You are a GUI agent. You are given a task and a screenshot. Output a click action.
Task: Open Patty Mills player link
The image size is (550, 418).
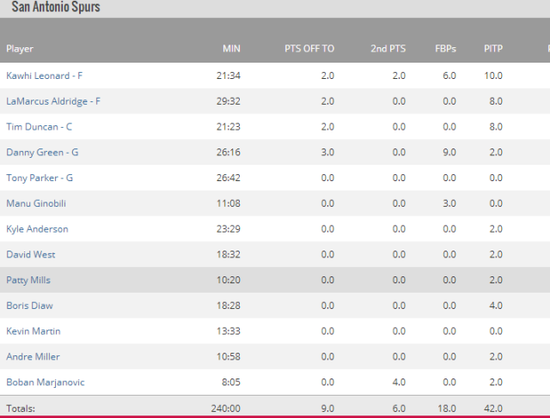tap(28, 280)
